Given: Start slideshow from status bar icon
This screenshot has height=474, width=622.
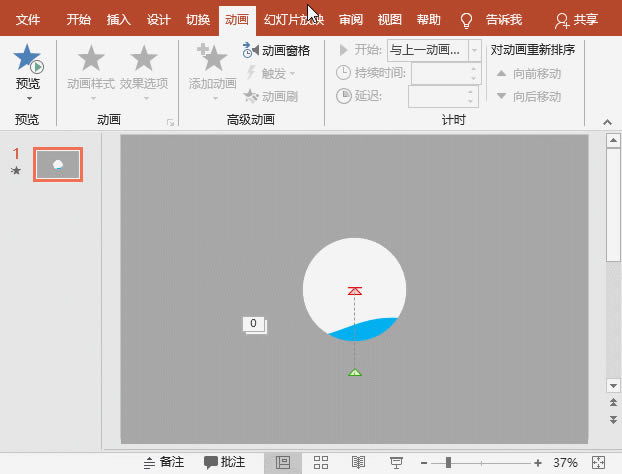Looking at the screenshot, I should point(395,462).
